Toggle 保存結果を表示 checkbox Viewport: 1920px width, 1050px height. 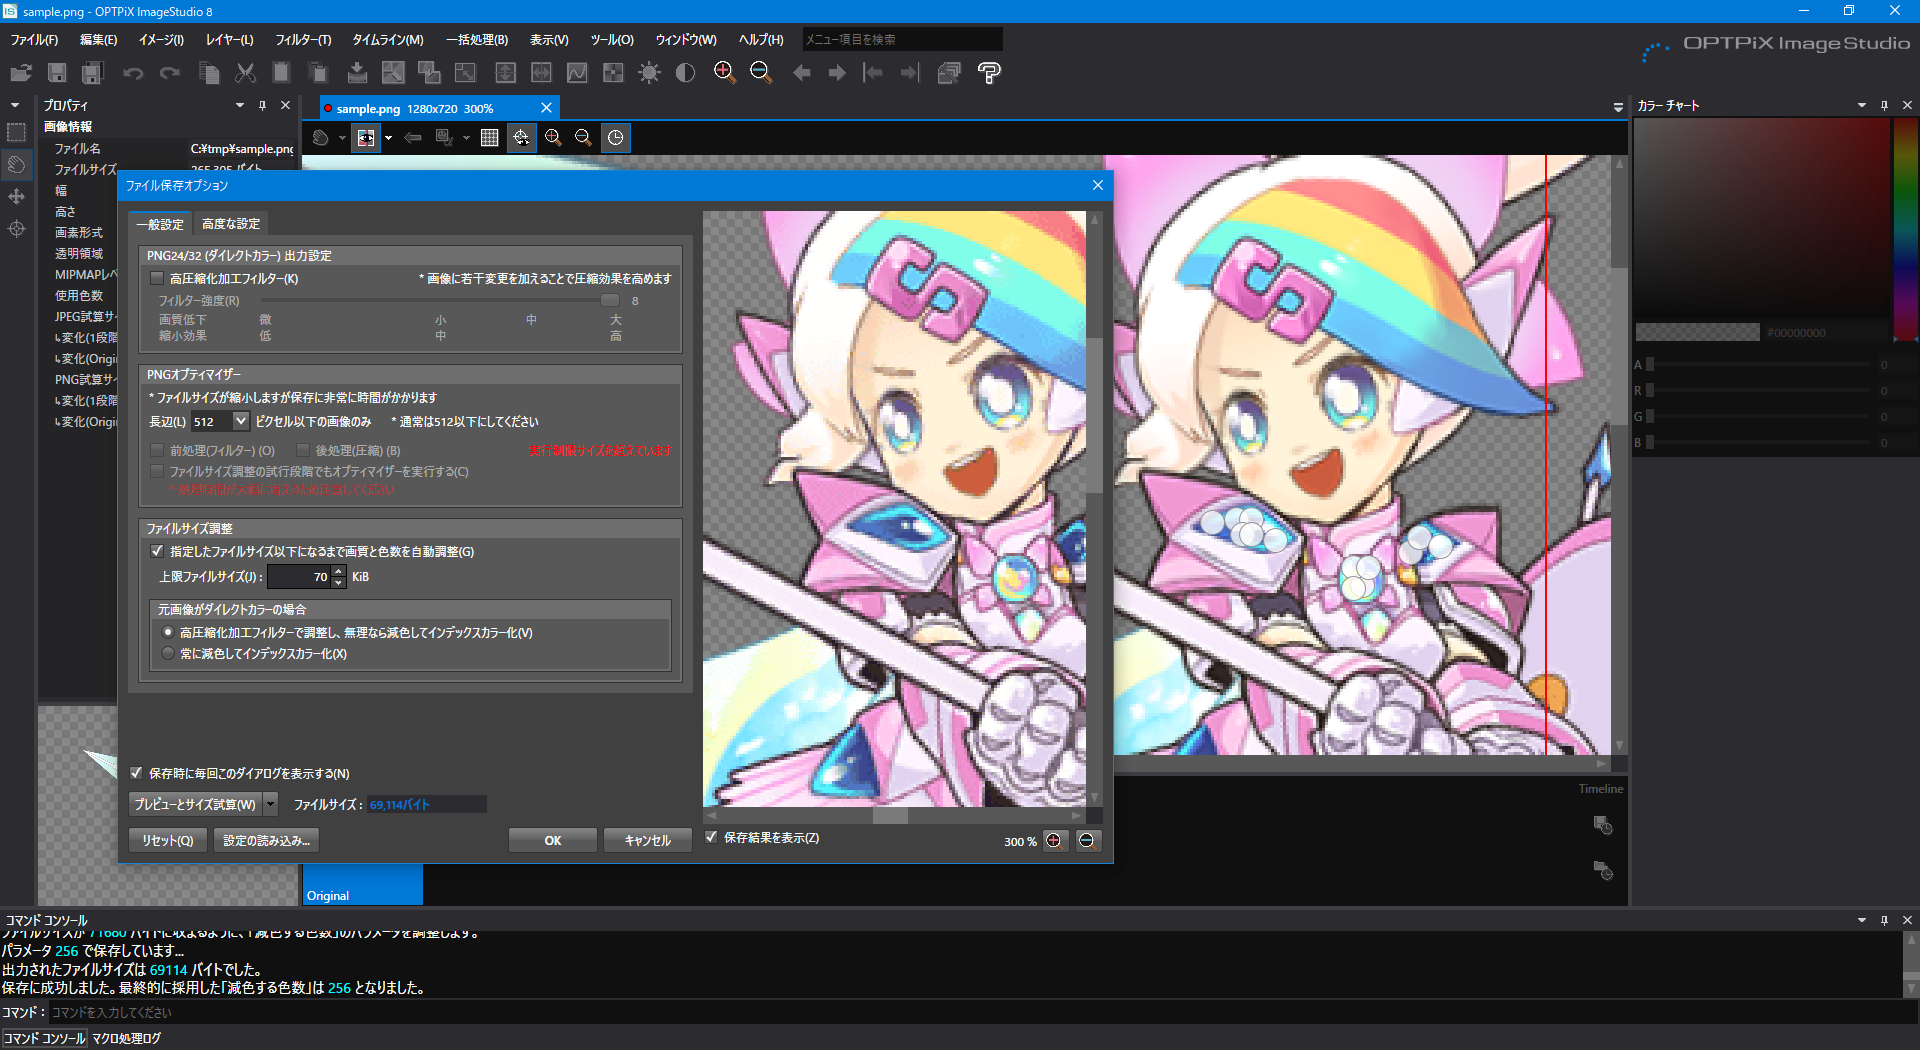[711, 838]
